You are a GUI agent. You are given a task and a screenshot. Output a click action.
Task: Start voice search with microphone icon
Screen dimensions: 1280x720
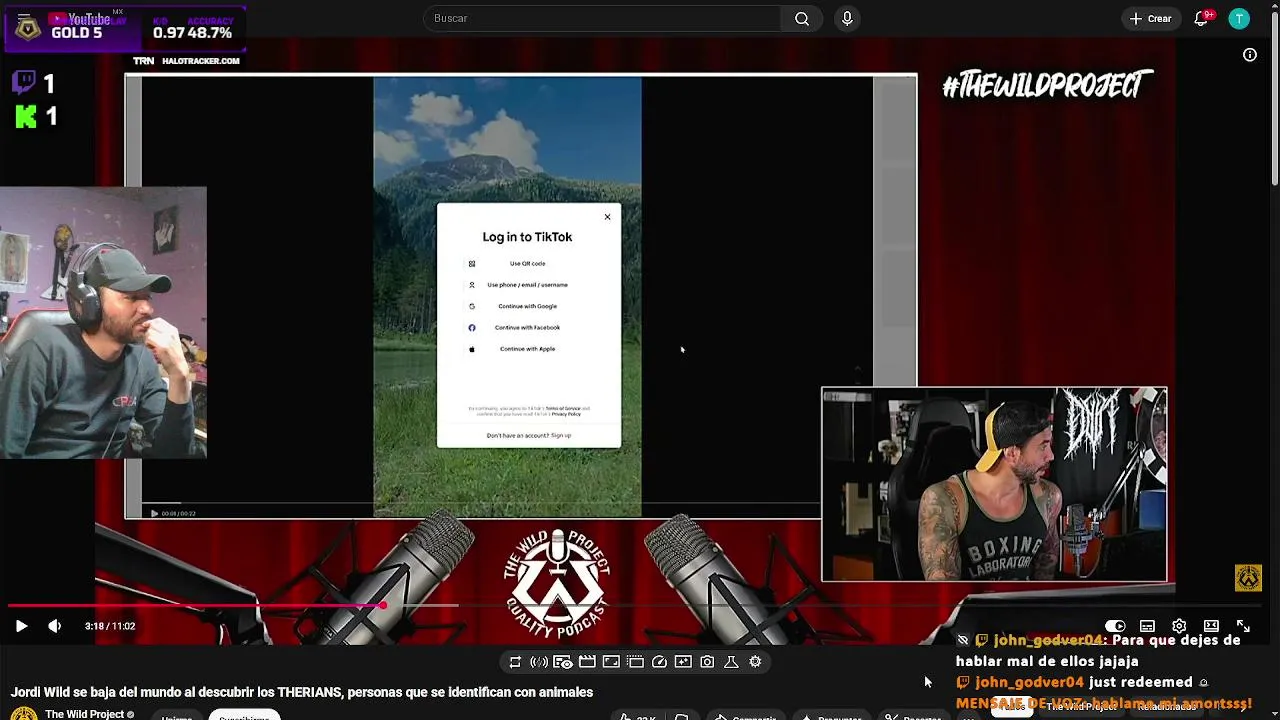click(x=847, y=18)
